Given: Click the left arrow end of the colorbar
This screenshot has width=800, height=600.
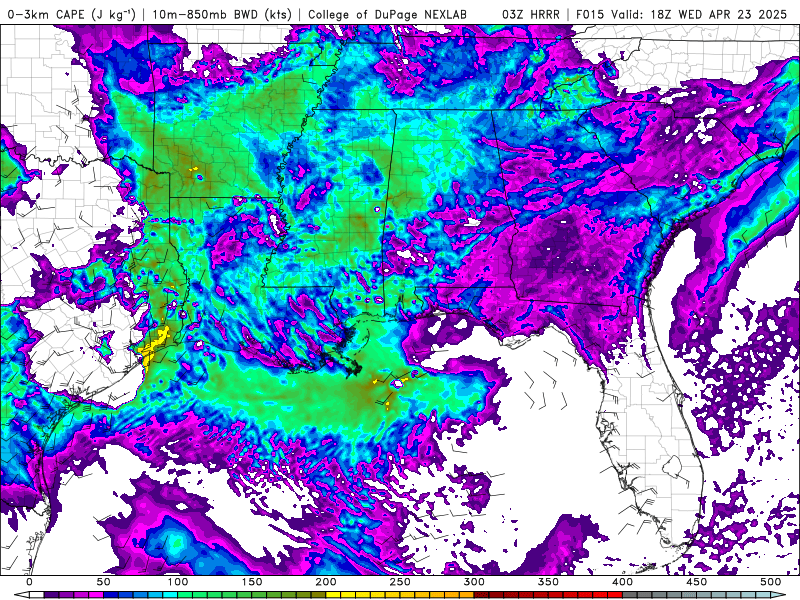Looking at the screenshot, I should (x=22, y=595).
